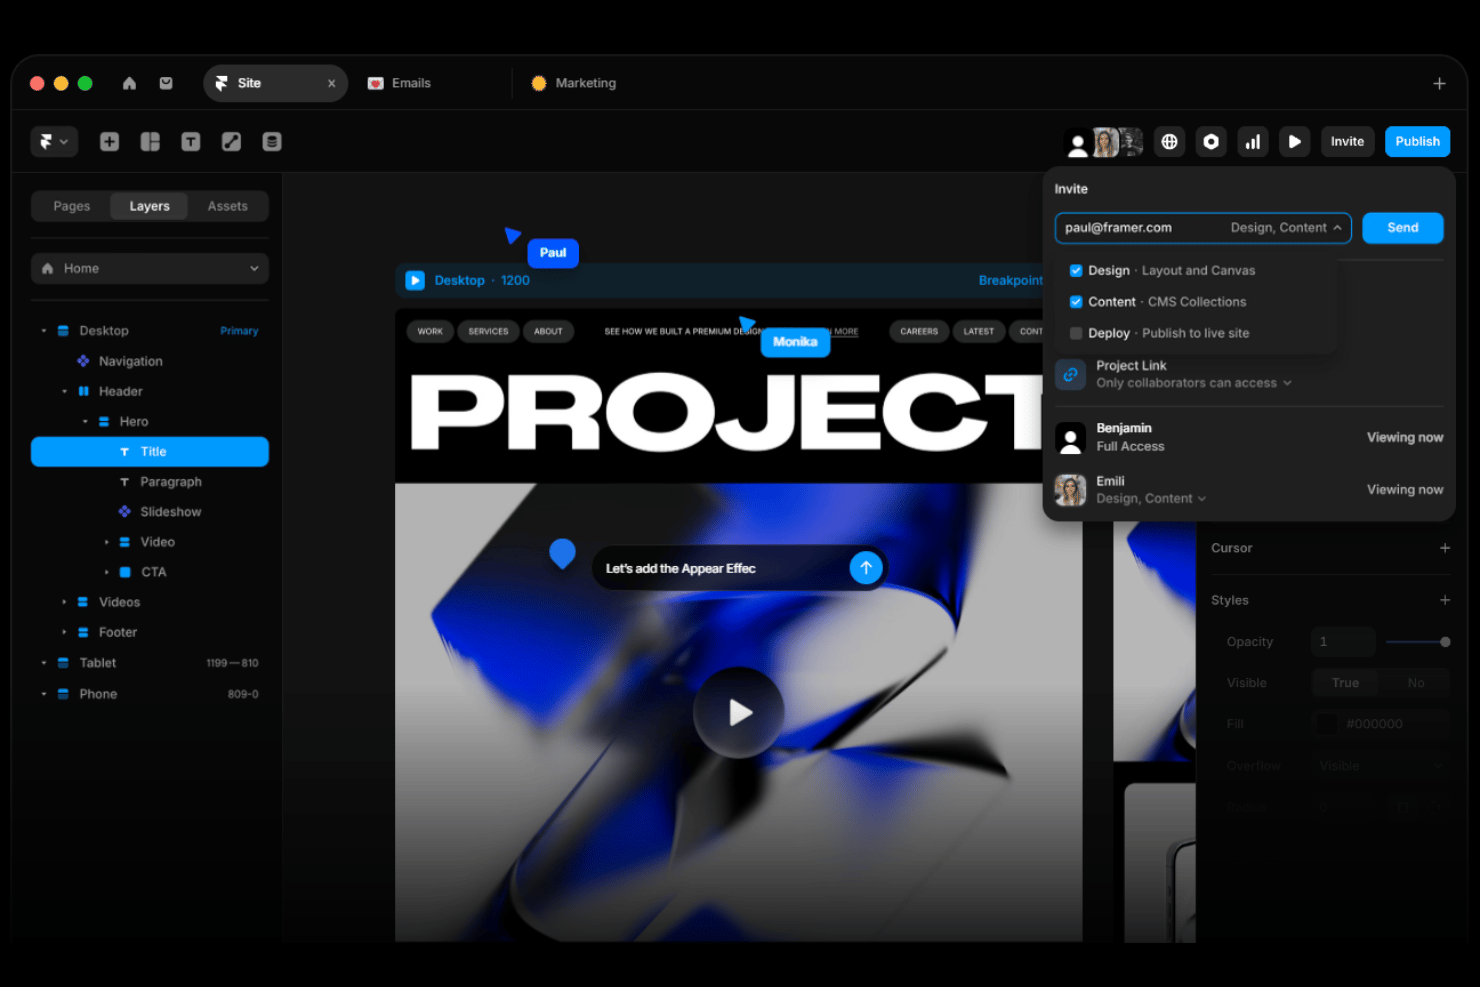Screen dimensions: 1480x987
Task: Click the Send invite button
Action: click(1403, 228)
